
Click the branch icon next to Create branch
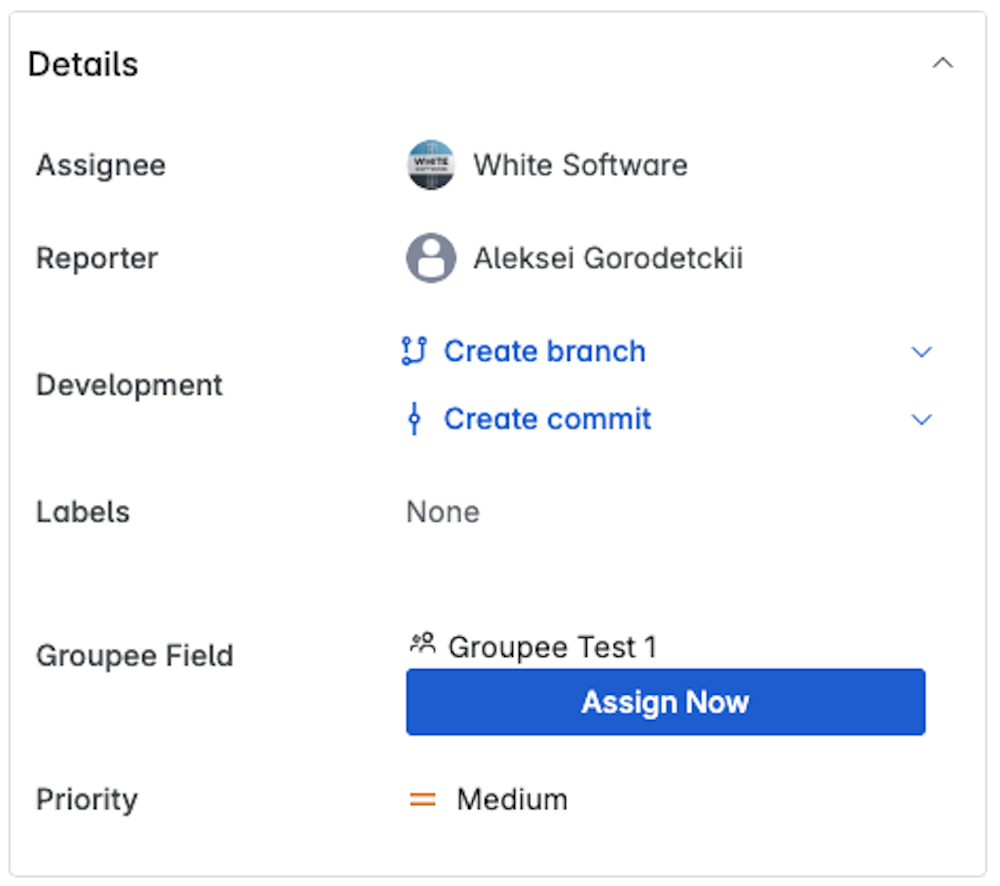click(x=415, y=351)
